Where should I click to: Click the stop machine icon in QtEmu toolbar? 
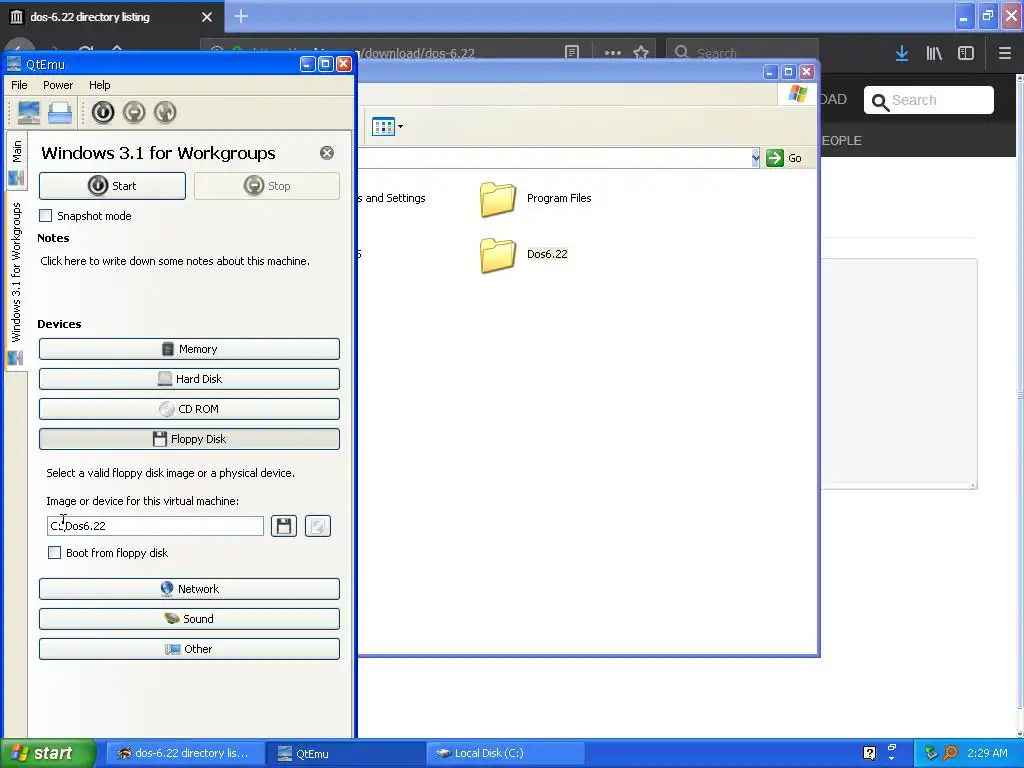[134, 112]
